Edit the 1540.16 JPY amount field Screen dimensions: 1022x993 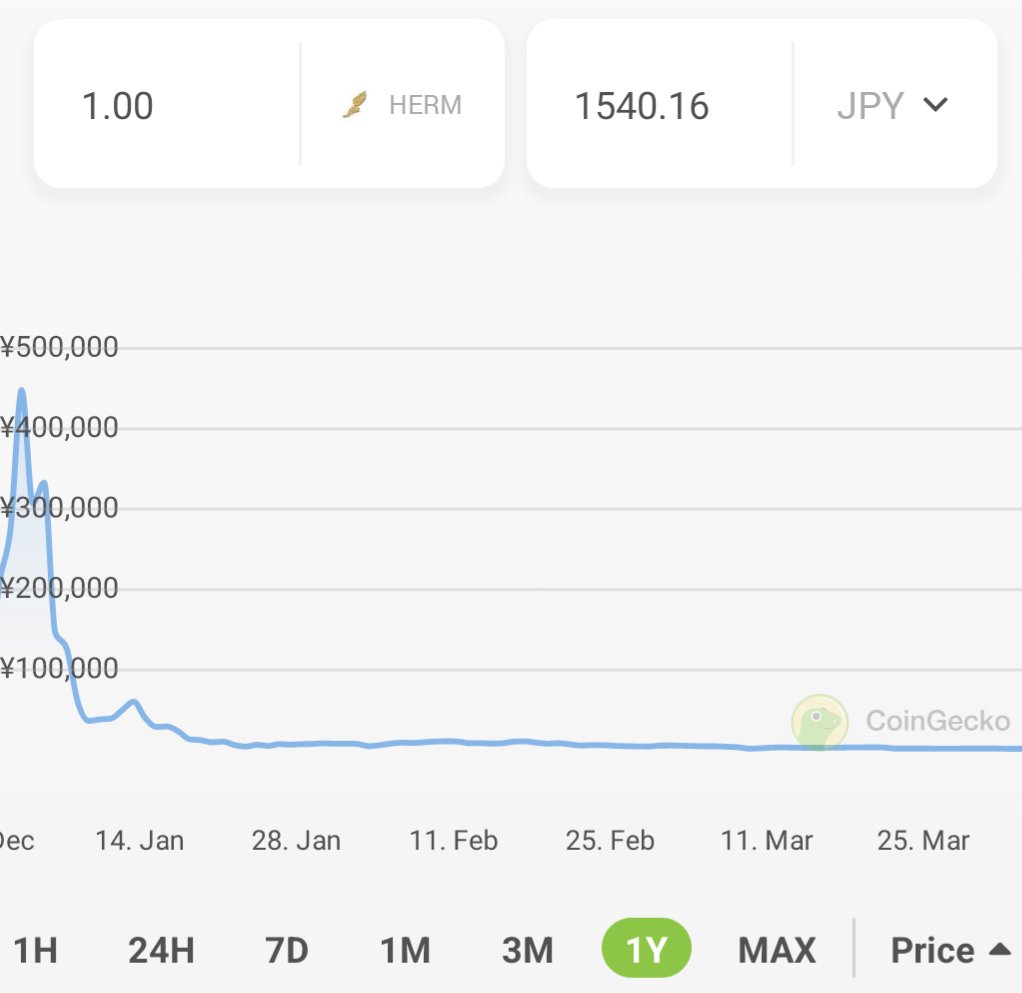click(x=660, y=105)
